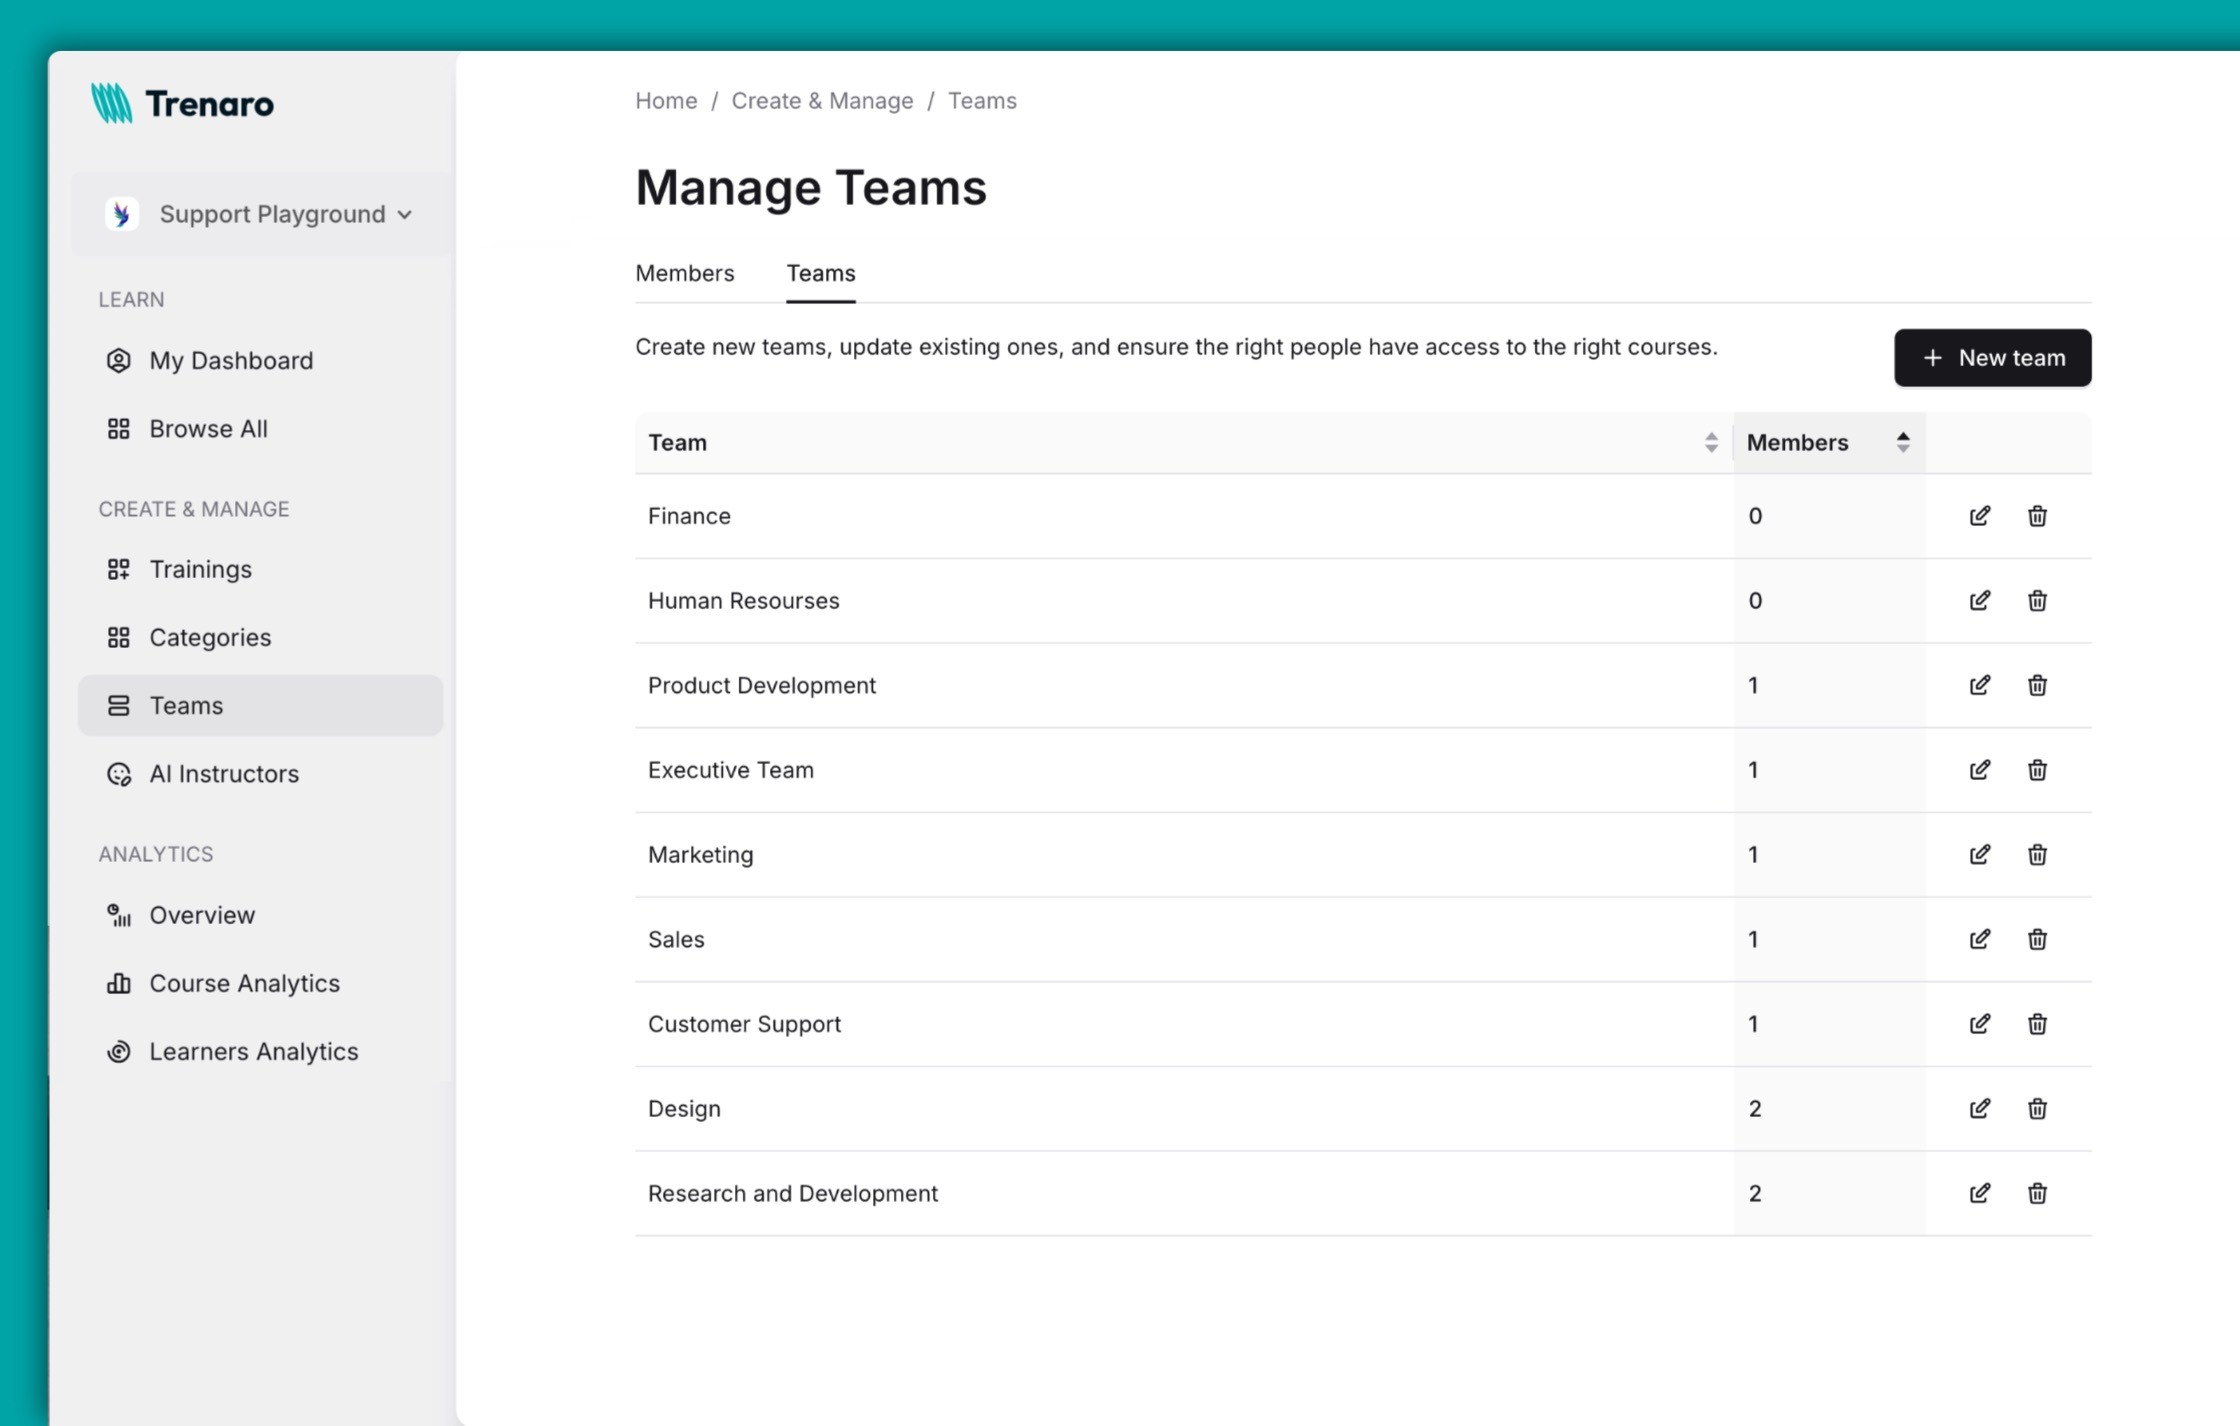
Task: Switch to the Members tab
Action: [x=684, y=273]
